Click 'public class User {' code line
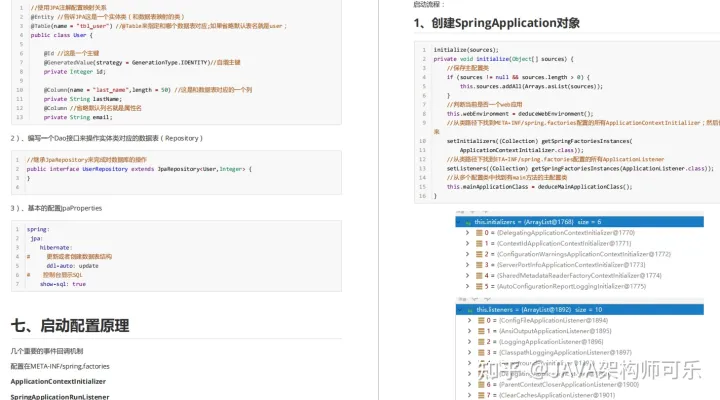Viewport: 720px width, 400px height. (x=62, y=35)
